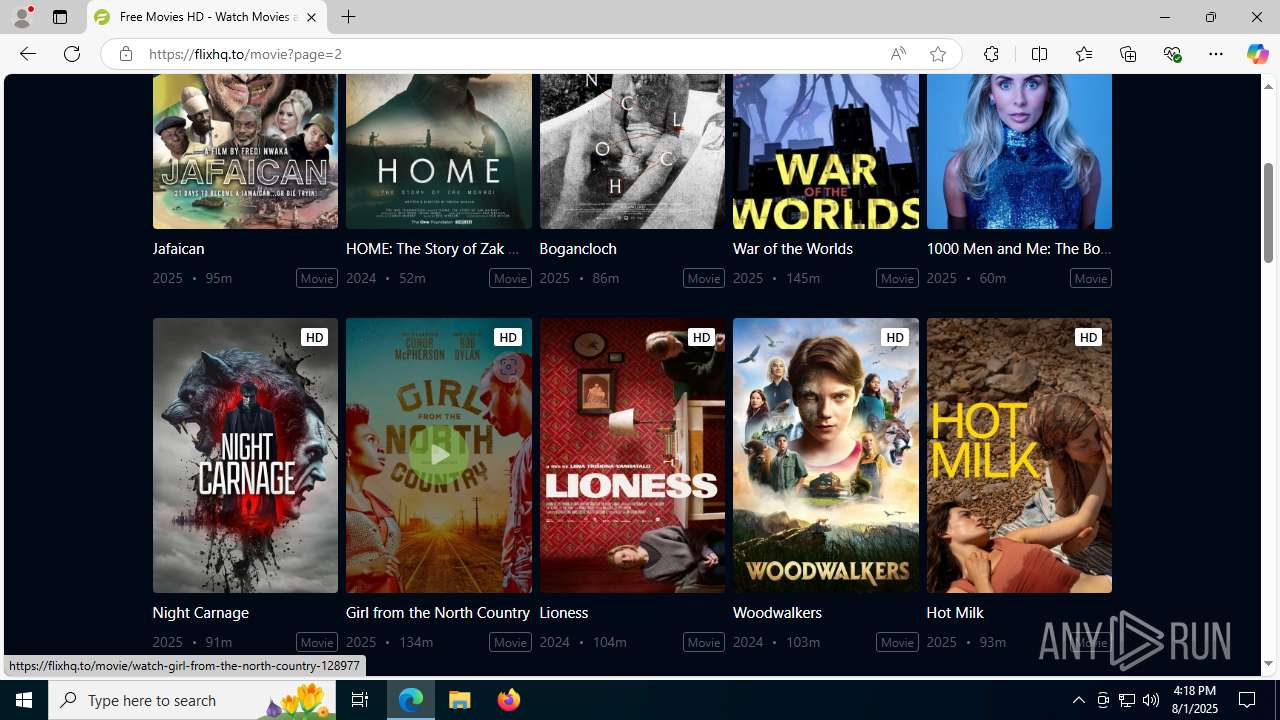Open the Jafaican title link
Screen dimensions: 1280x720
coord(178,248)
